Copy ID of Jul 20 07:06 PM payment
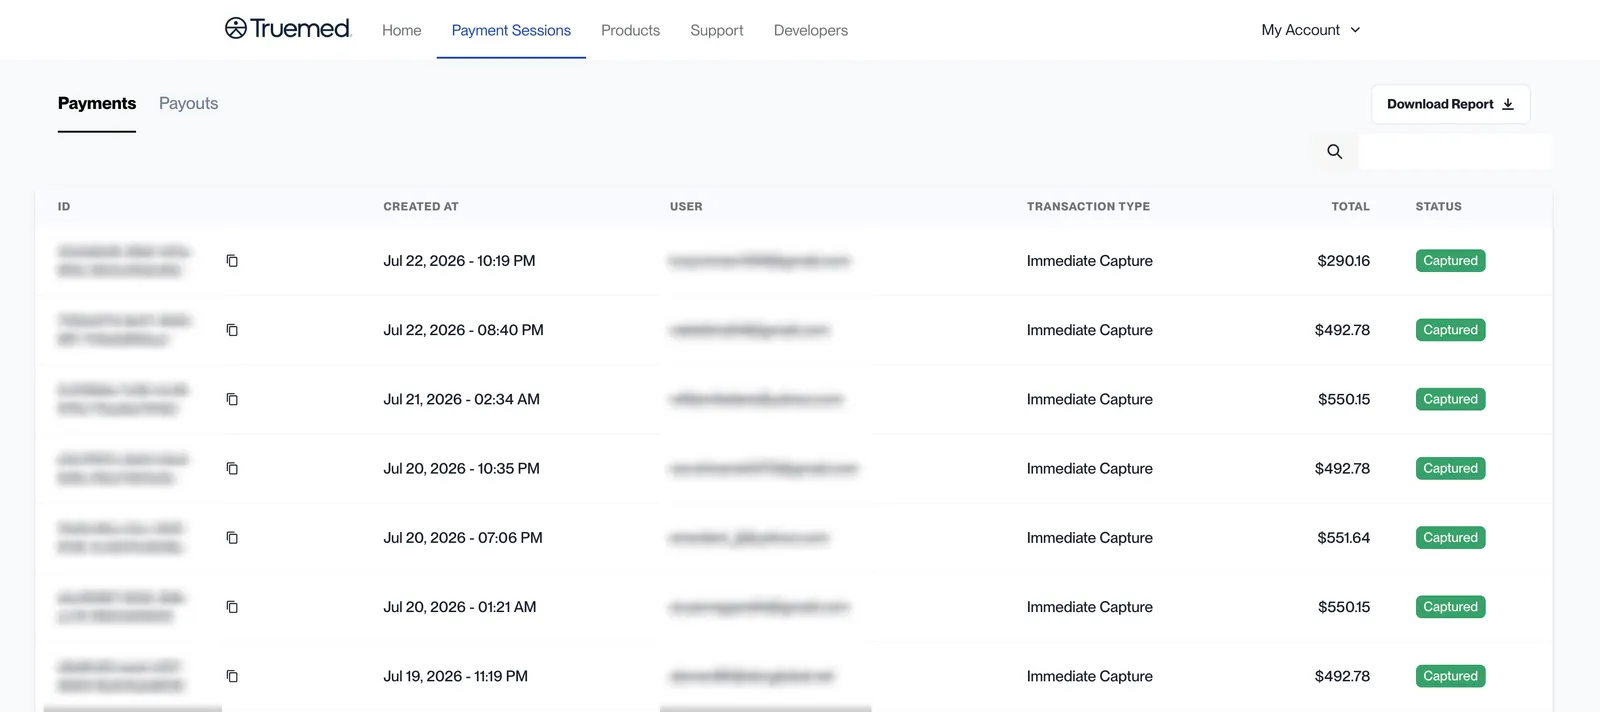The image size is (1600, 712). (x=232, y=538)
